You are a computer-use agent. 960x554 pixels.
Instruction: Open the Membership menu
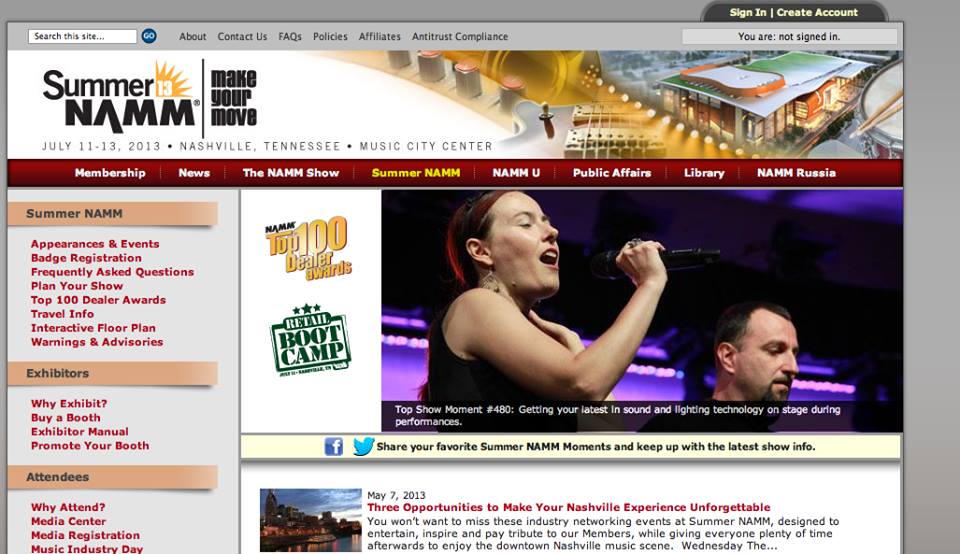[110, 173]
